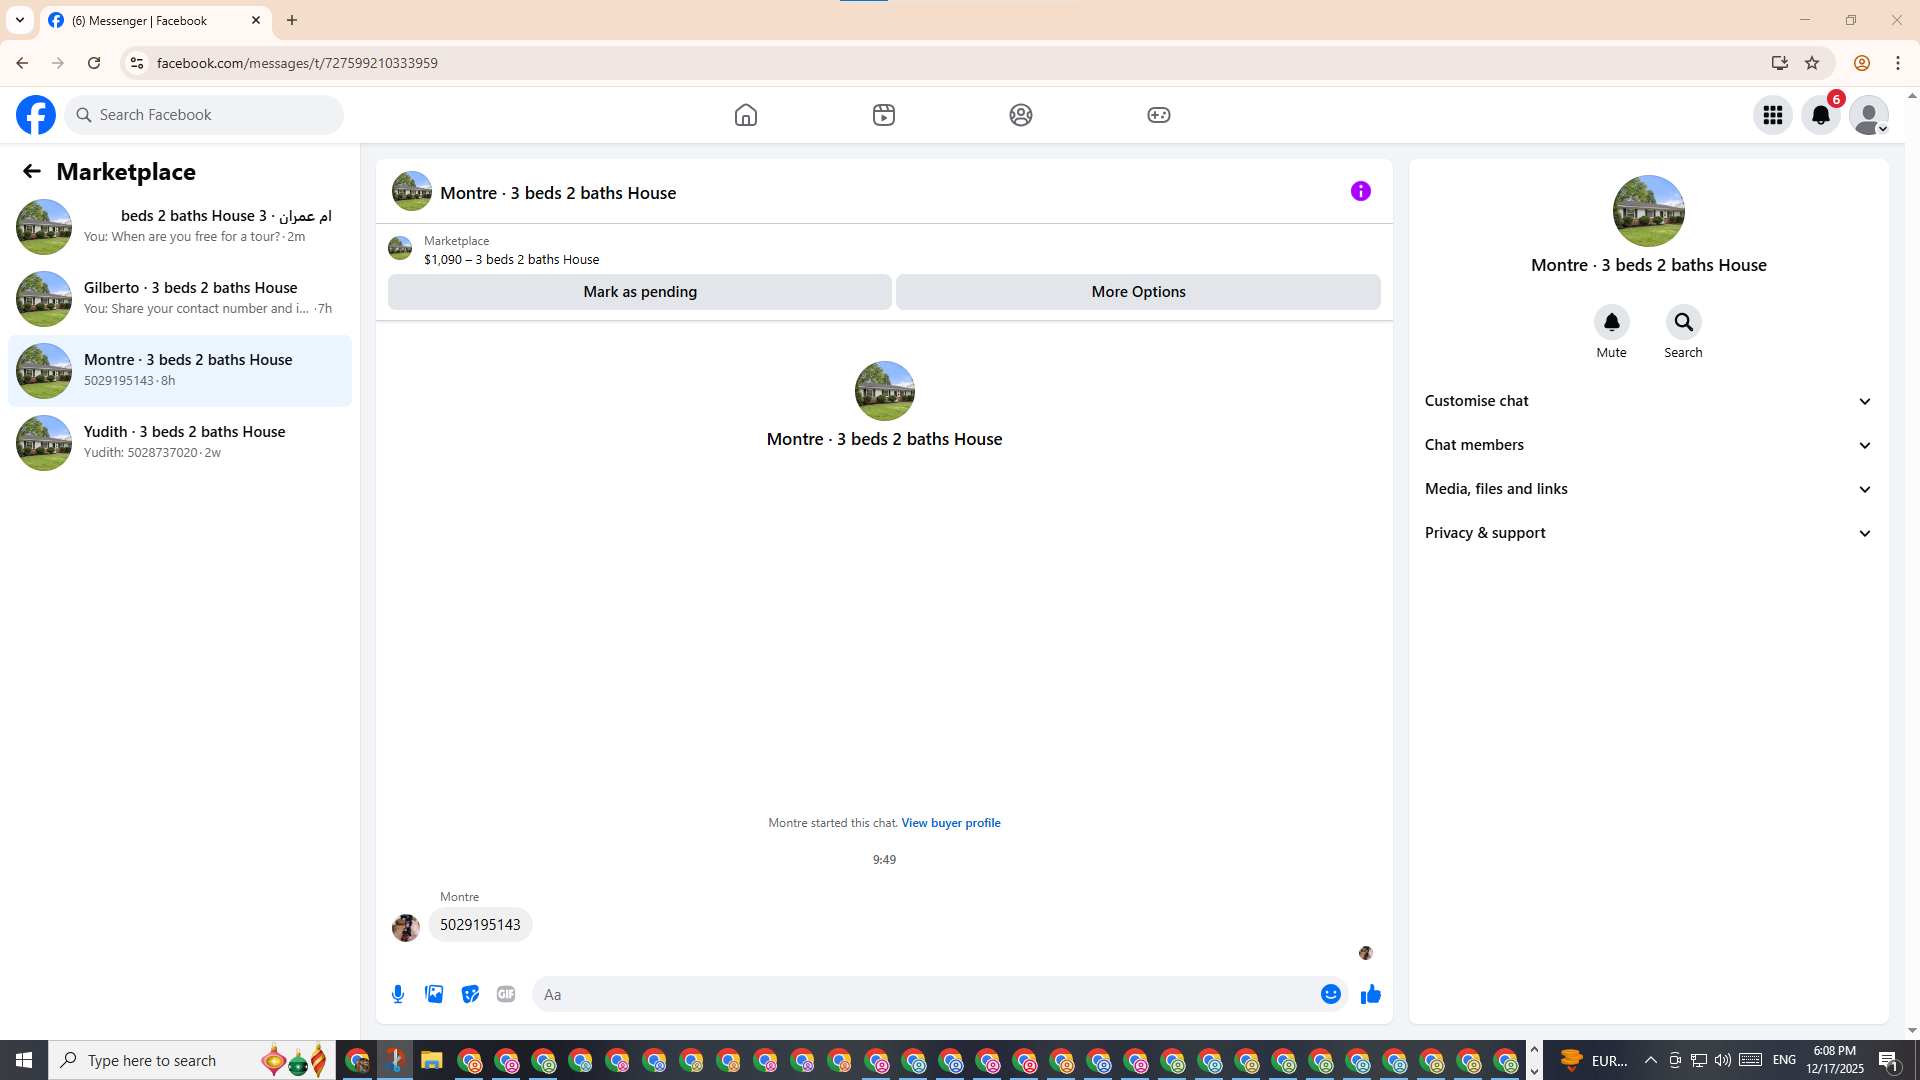This screenshot has height=1080, width=1920.
Task: Click the voice clip microphone icon
Action: pyautogui.click(x=398, y=994)
